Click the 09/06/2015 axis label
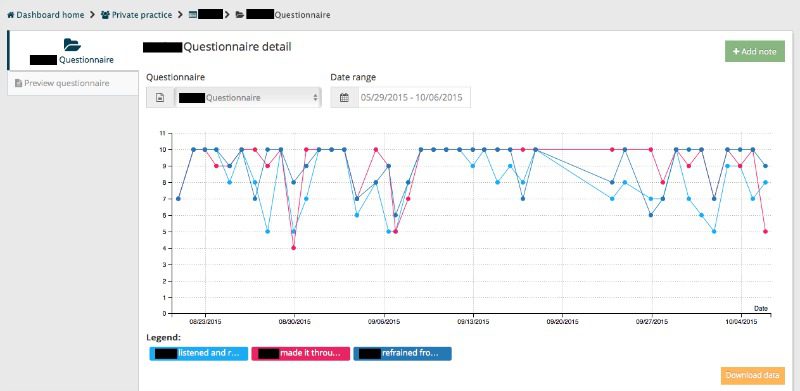The width and height of the screenshot is (800, 391). 384,322
